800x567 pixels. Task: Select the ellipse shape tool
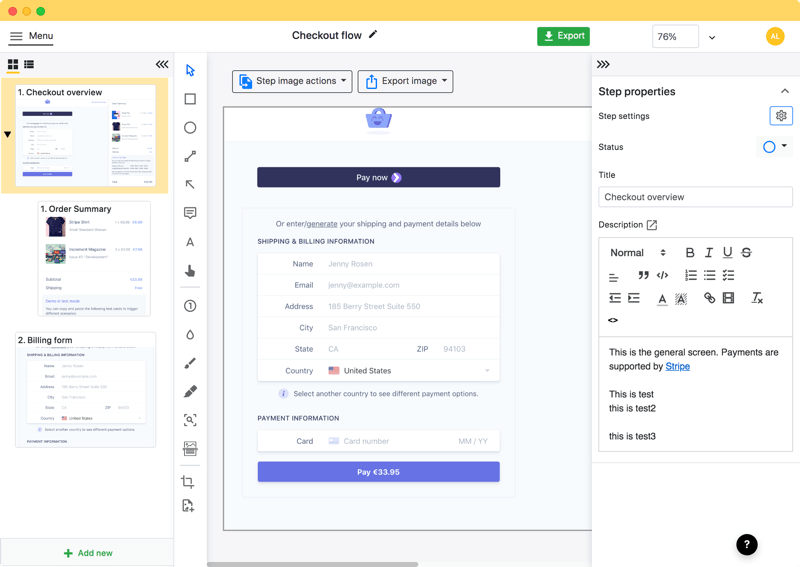tap(190, 128)
